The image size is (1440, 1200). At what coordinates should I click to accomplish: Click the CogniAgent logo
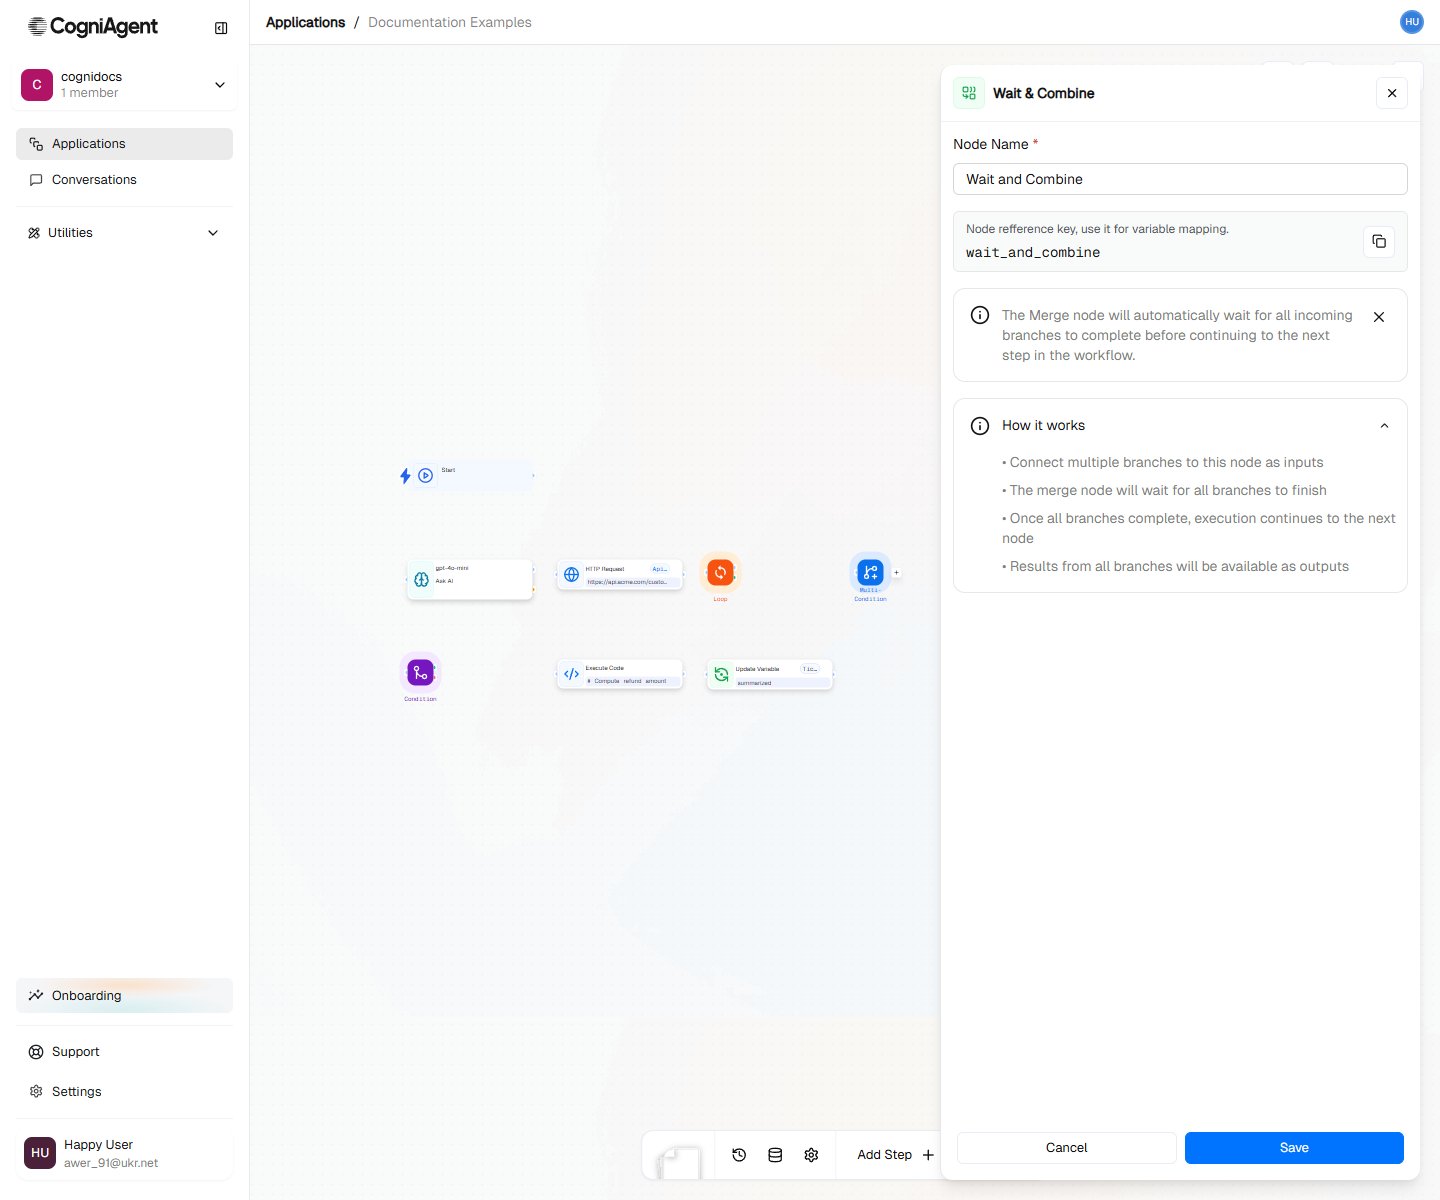[x=93, y=27]
